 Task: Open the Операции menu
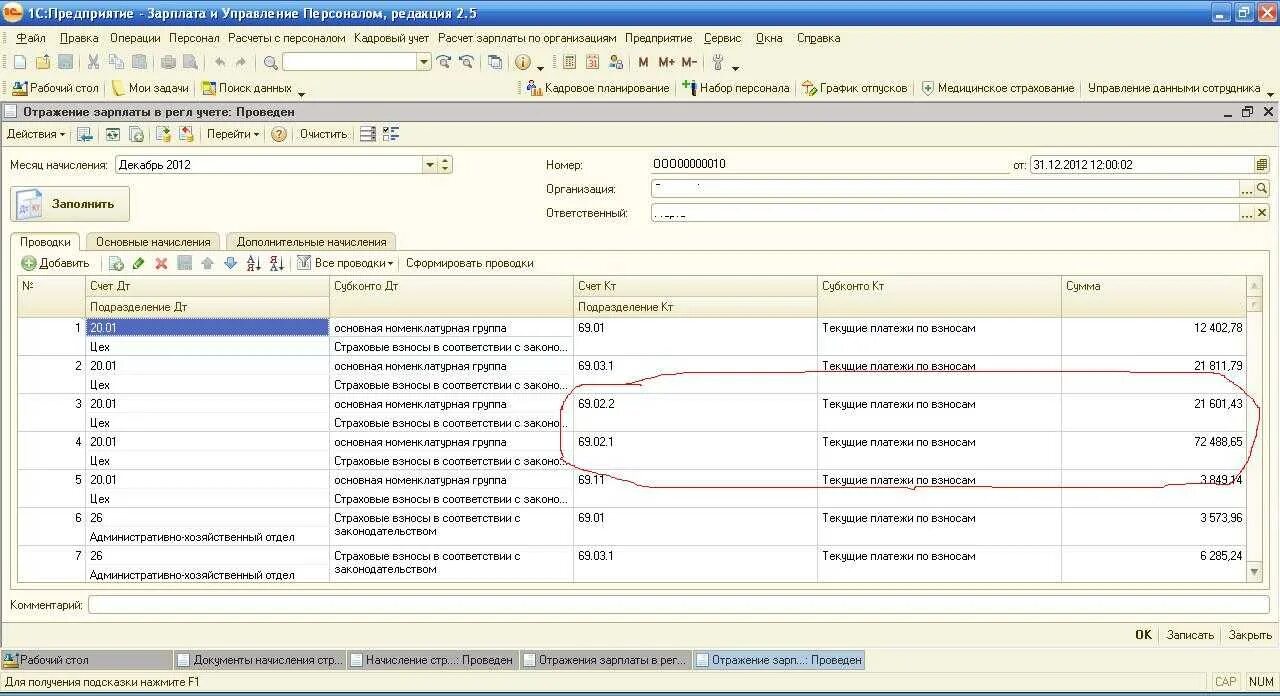[x=135, y=38]
